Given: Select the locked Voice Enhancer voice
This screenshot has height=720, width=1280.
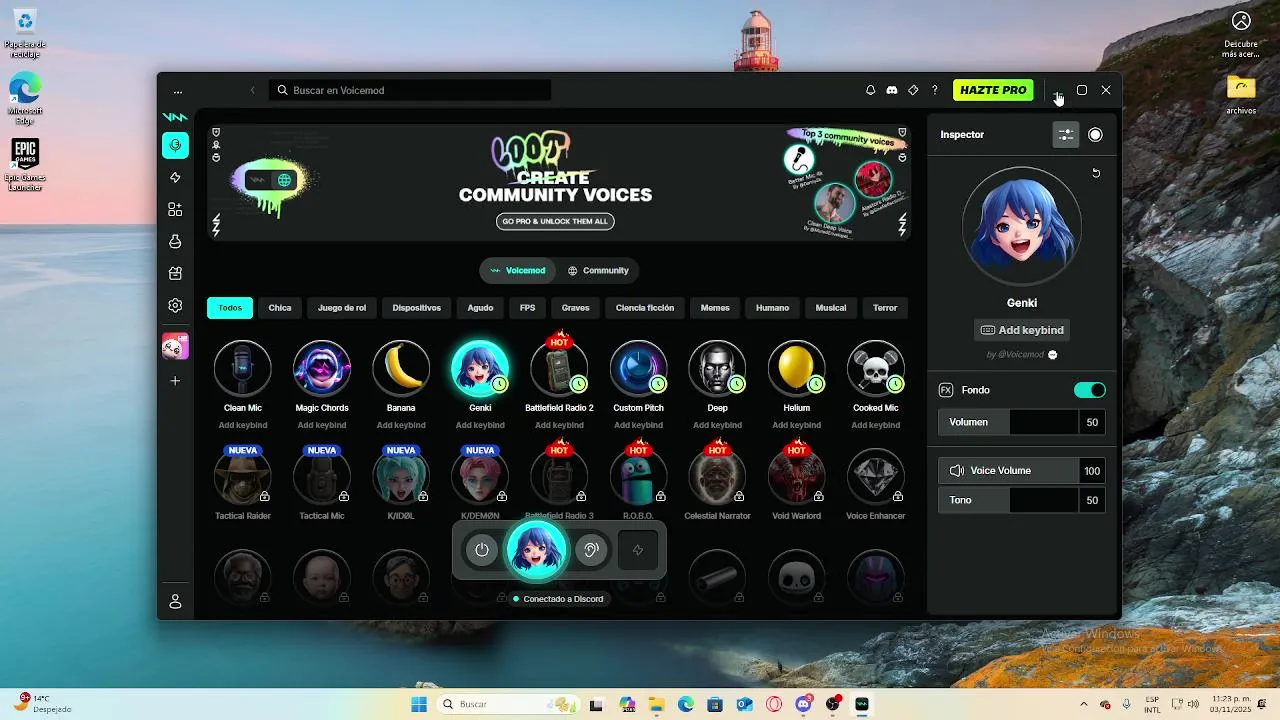Looking at the screenshot, I should click(876, 477).
